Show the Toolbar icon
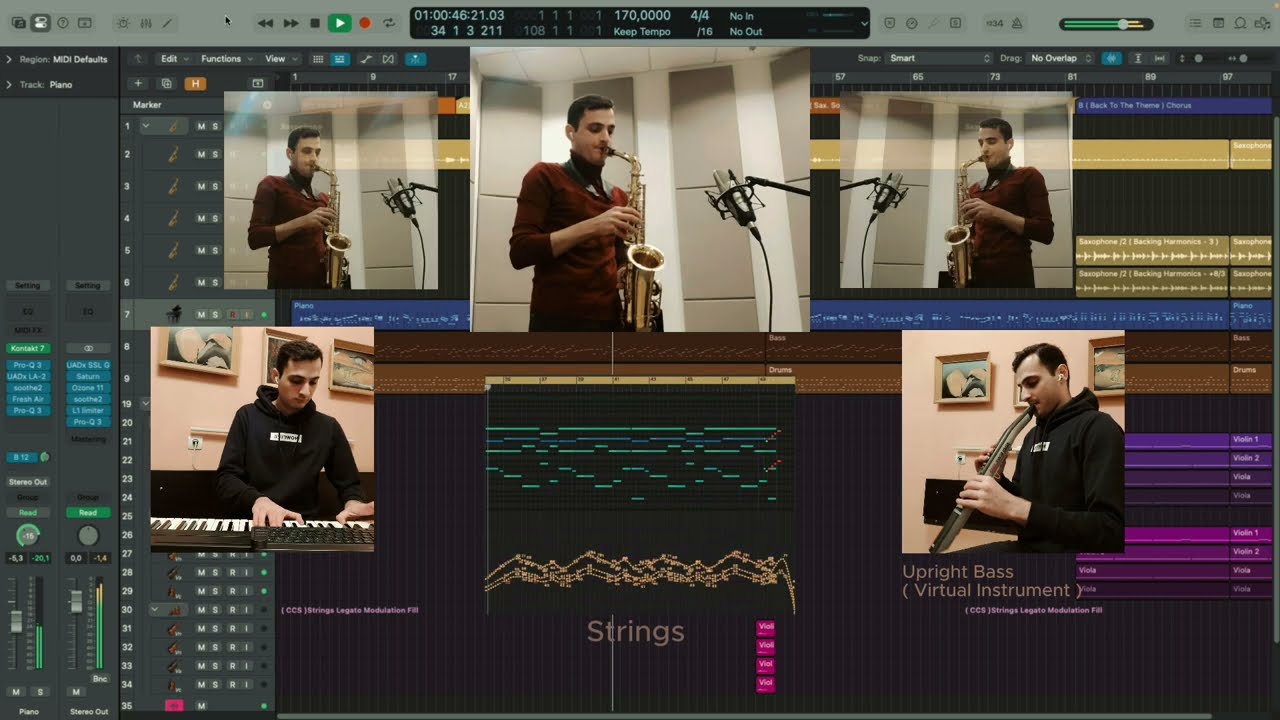This screenshot has width=1280, height=720. pyautogui.click(x=85, y=23)
